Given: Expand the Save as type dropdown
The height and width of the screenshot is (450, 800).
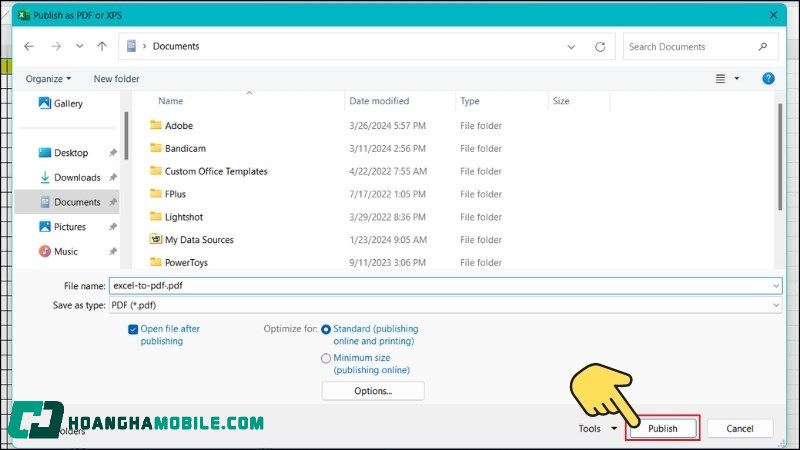Looking at the screenshot, I should 776,305.
